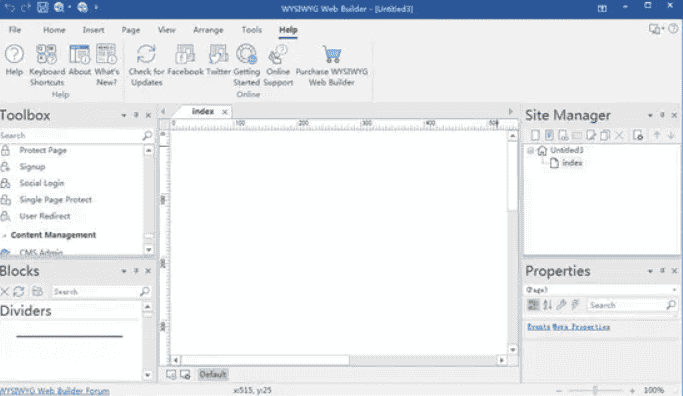Click Events lightning icon in Properties

[x=575, y=305]
